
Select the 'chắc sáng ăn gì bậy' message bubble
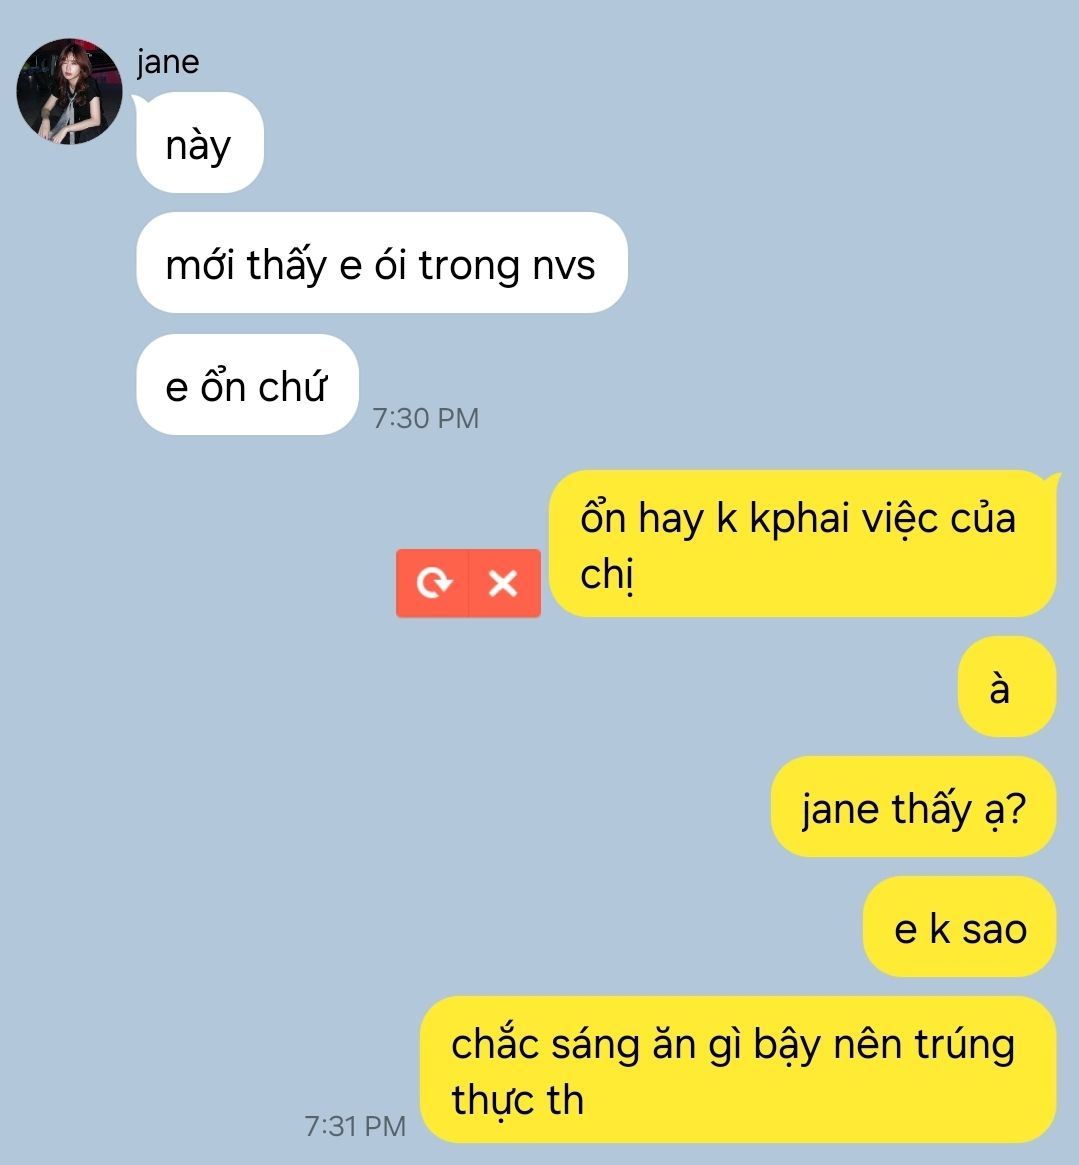tap(739, 1070)
